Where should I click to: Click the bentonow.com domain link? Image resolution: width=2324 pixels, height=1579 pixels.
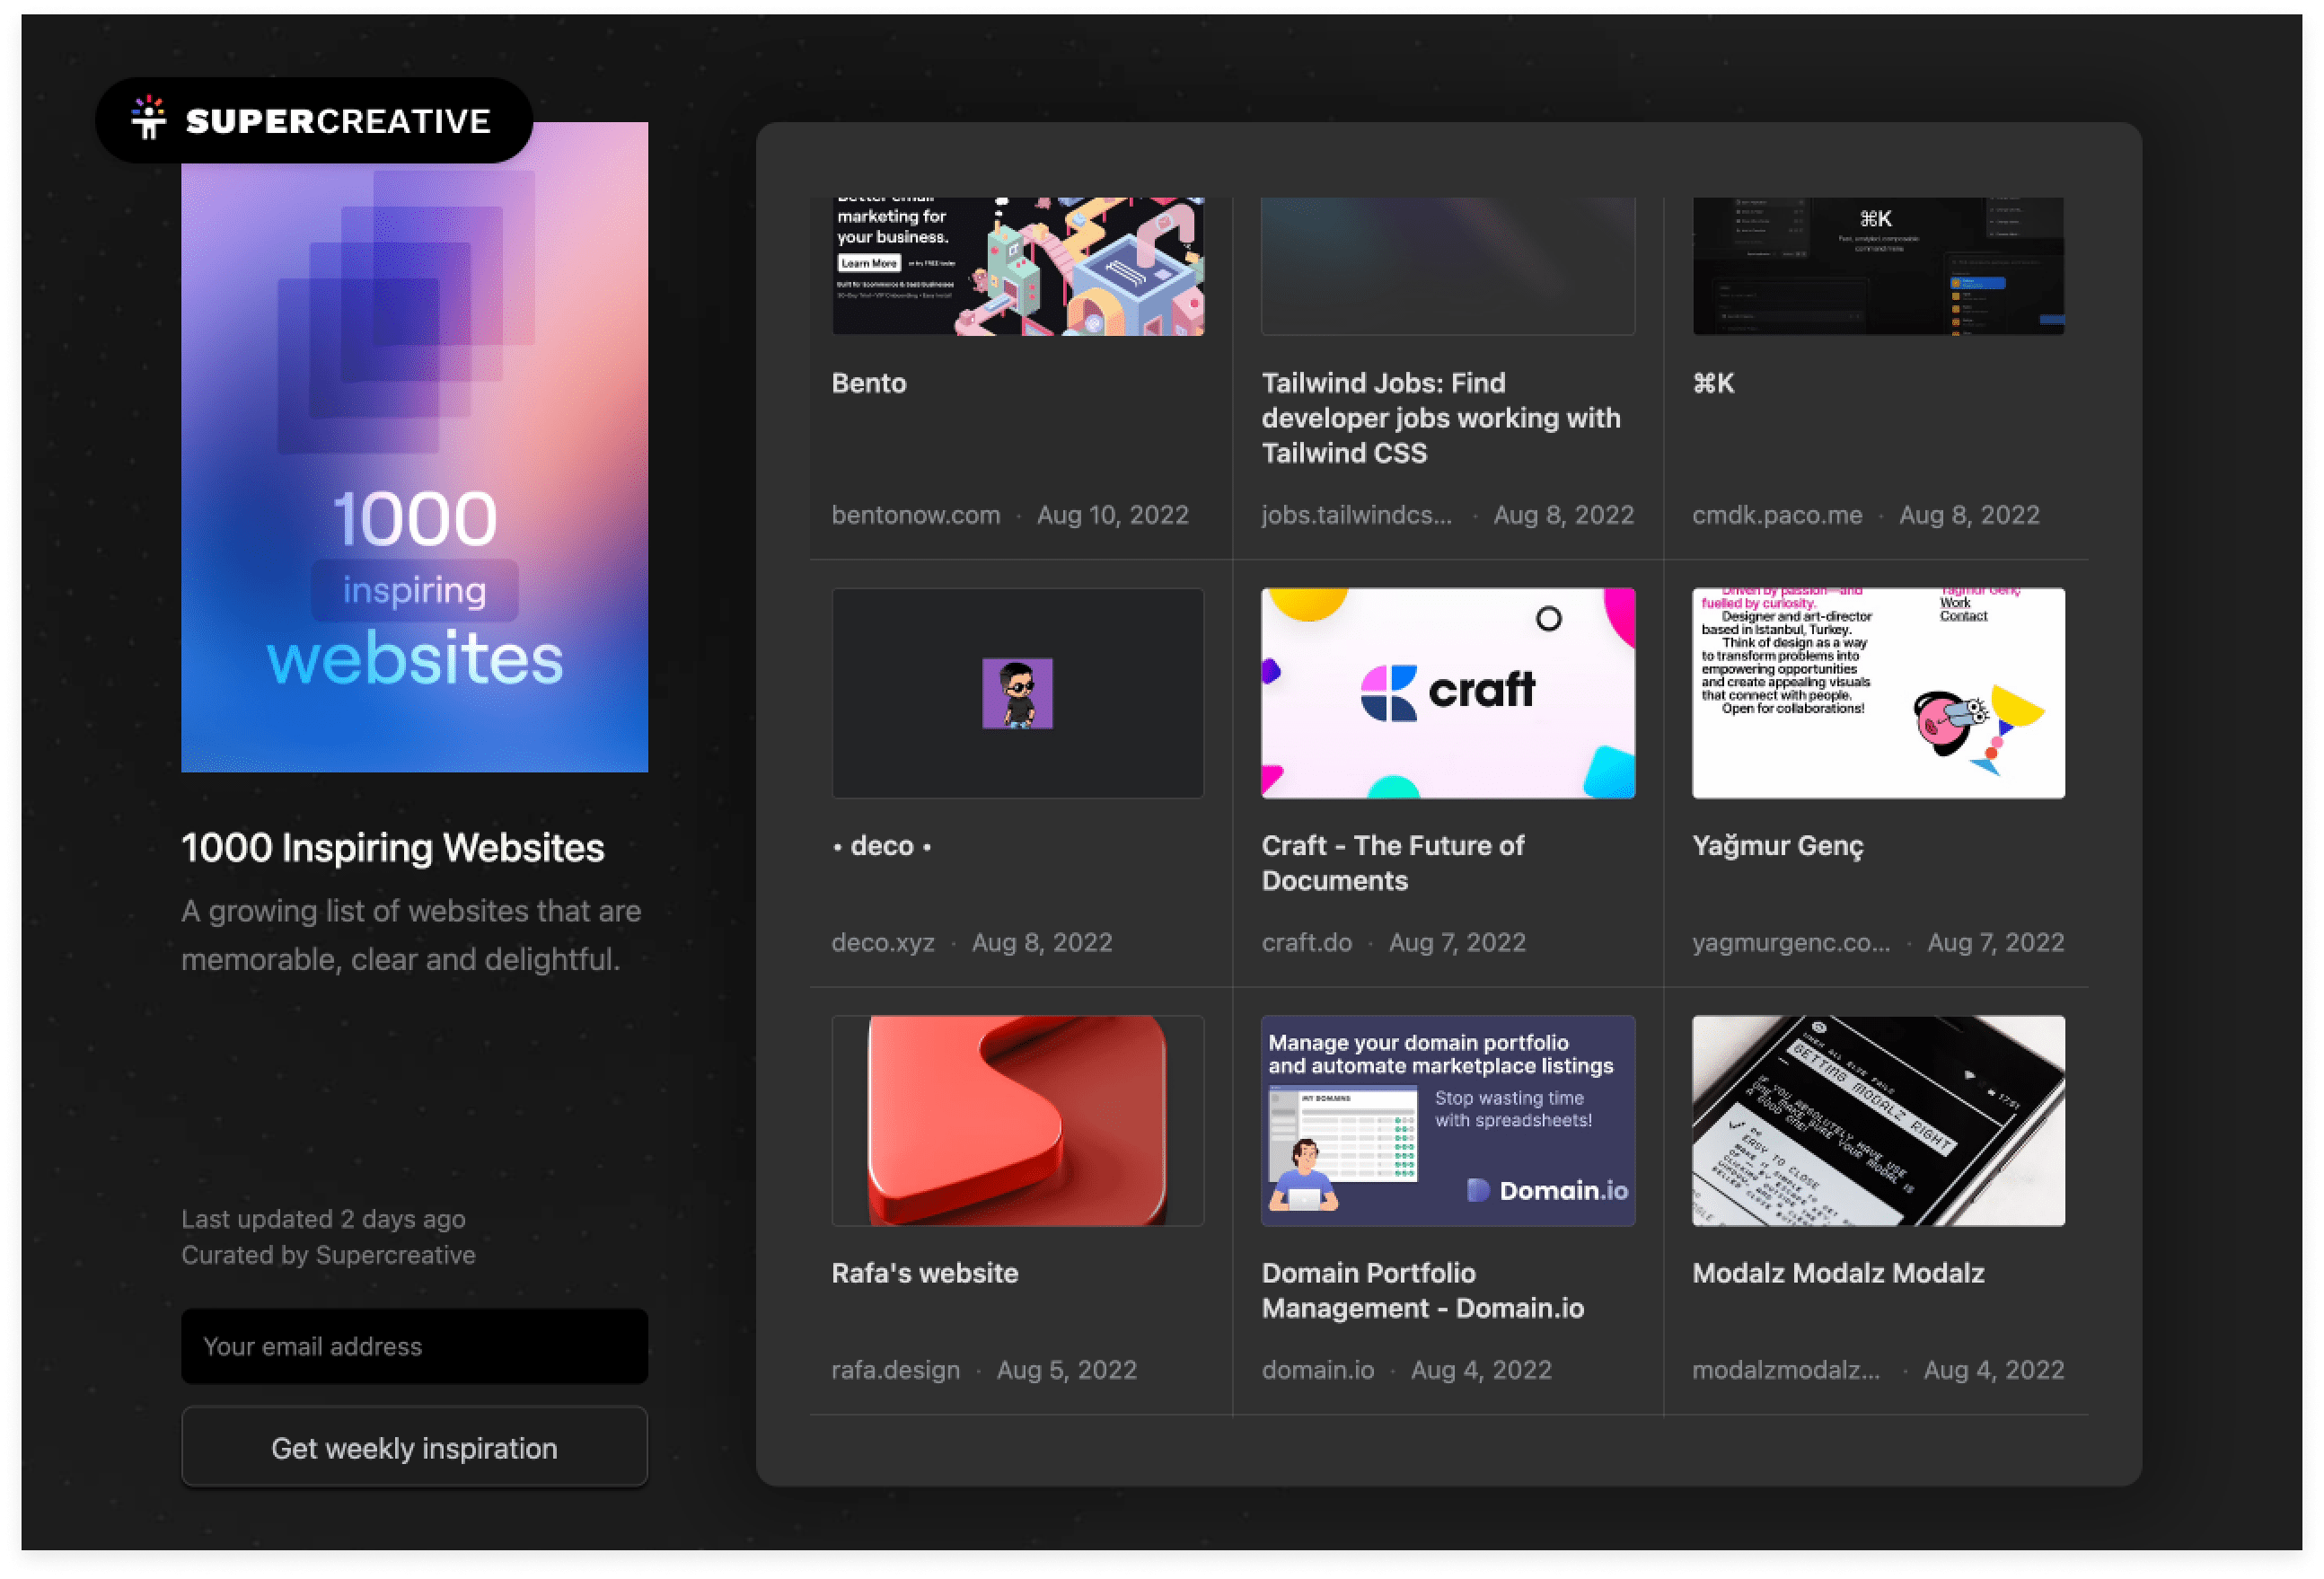916,515
